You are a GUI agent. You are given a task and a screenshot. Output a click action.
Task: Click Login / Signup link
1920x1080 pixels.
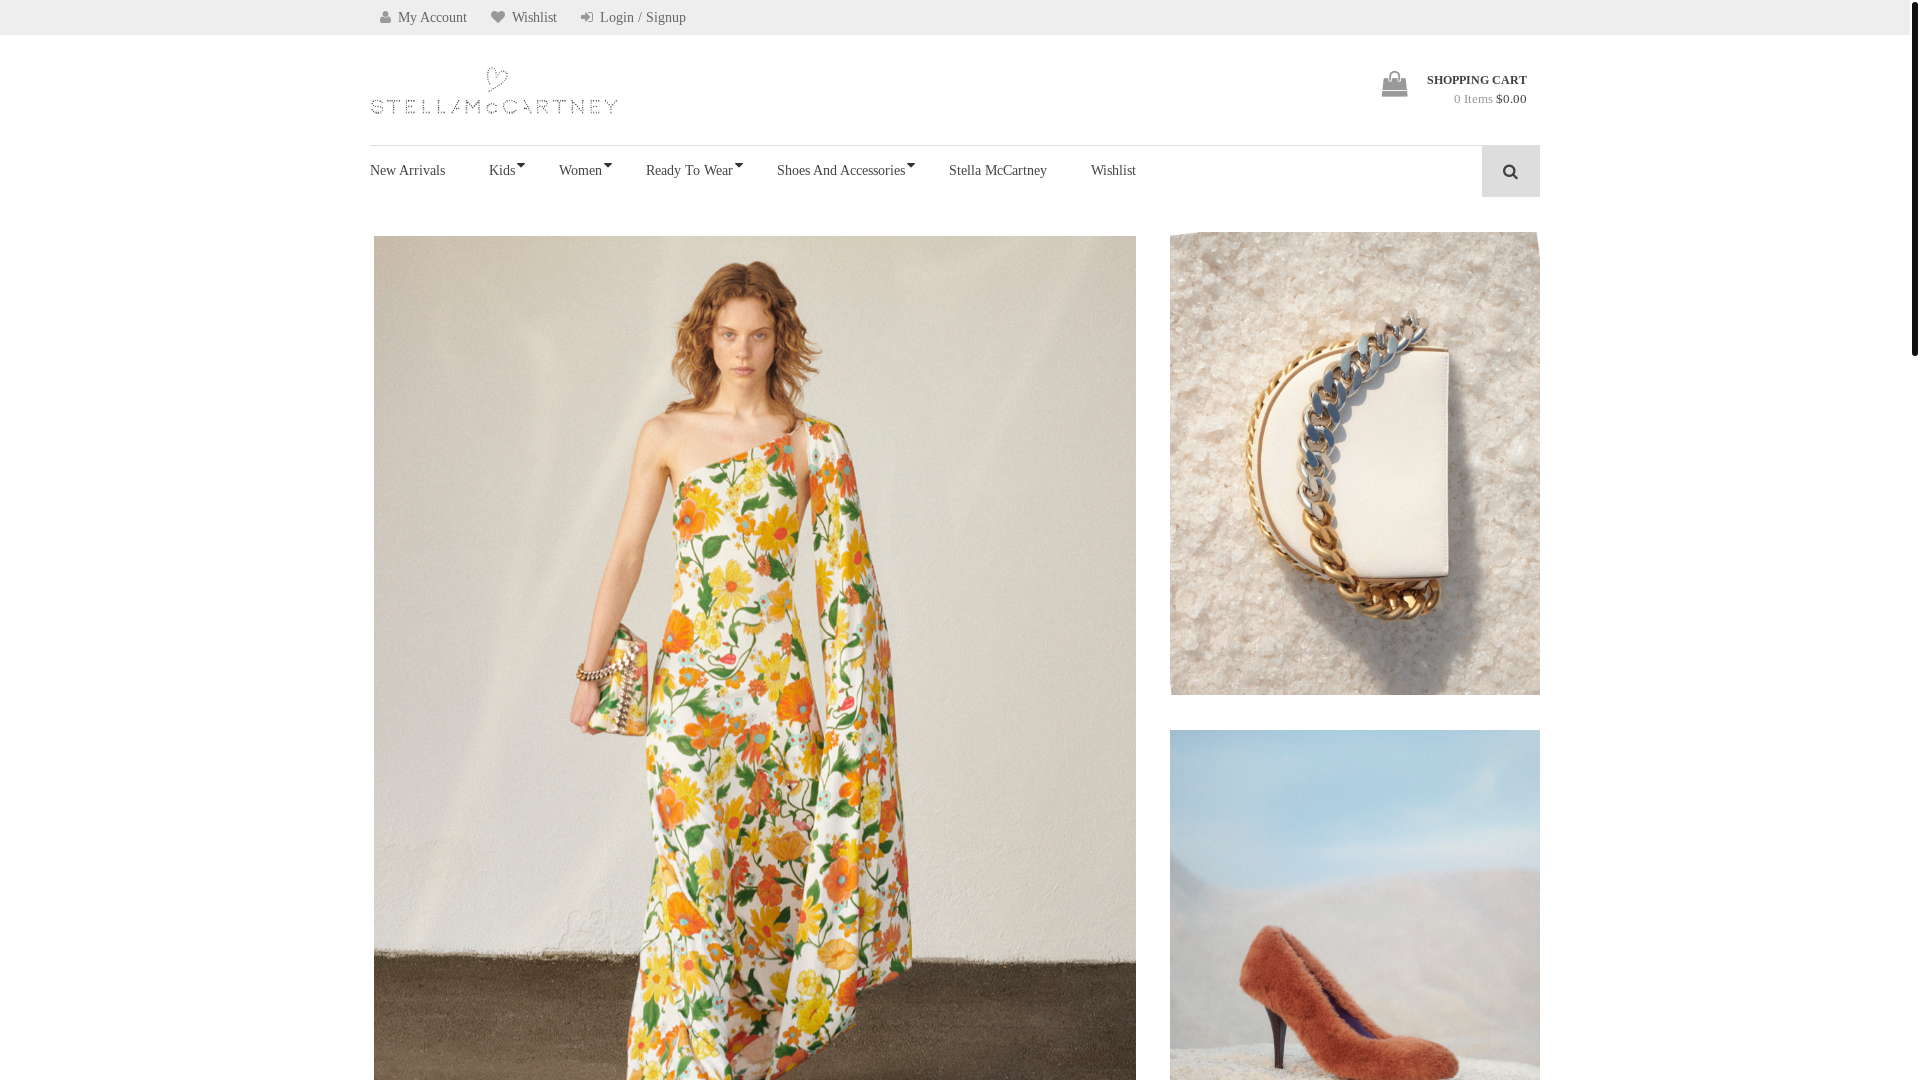tap(643, 18)
